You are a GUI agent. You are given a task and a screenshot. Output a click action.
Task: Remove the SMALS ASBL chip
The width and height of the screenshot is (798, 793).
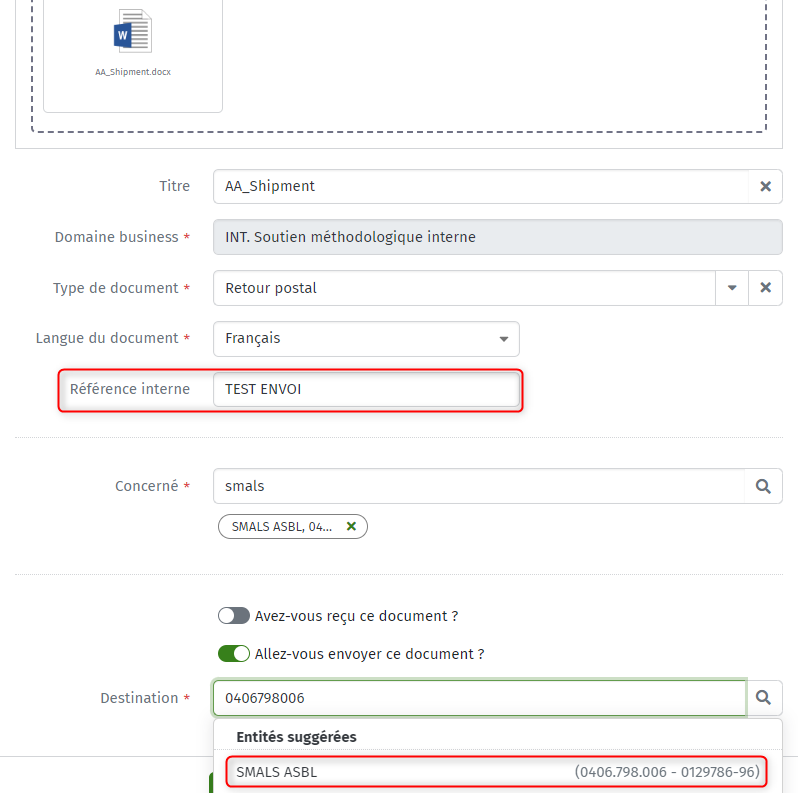click(x=351, y=526)
